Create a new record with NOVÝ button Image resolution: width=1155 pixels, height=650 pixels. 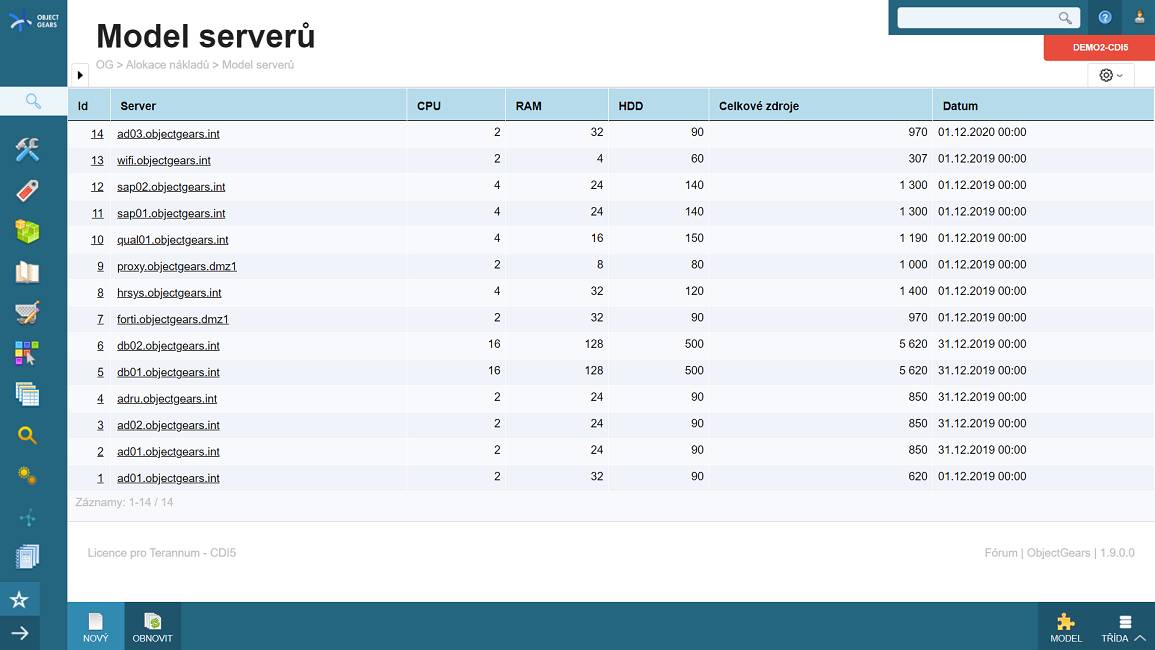point(96,627)
